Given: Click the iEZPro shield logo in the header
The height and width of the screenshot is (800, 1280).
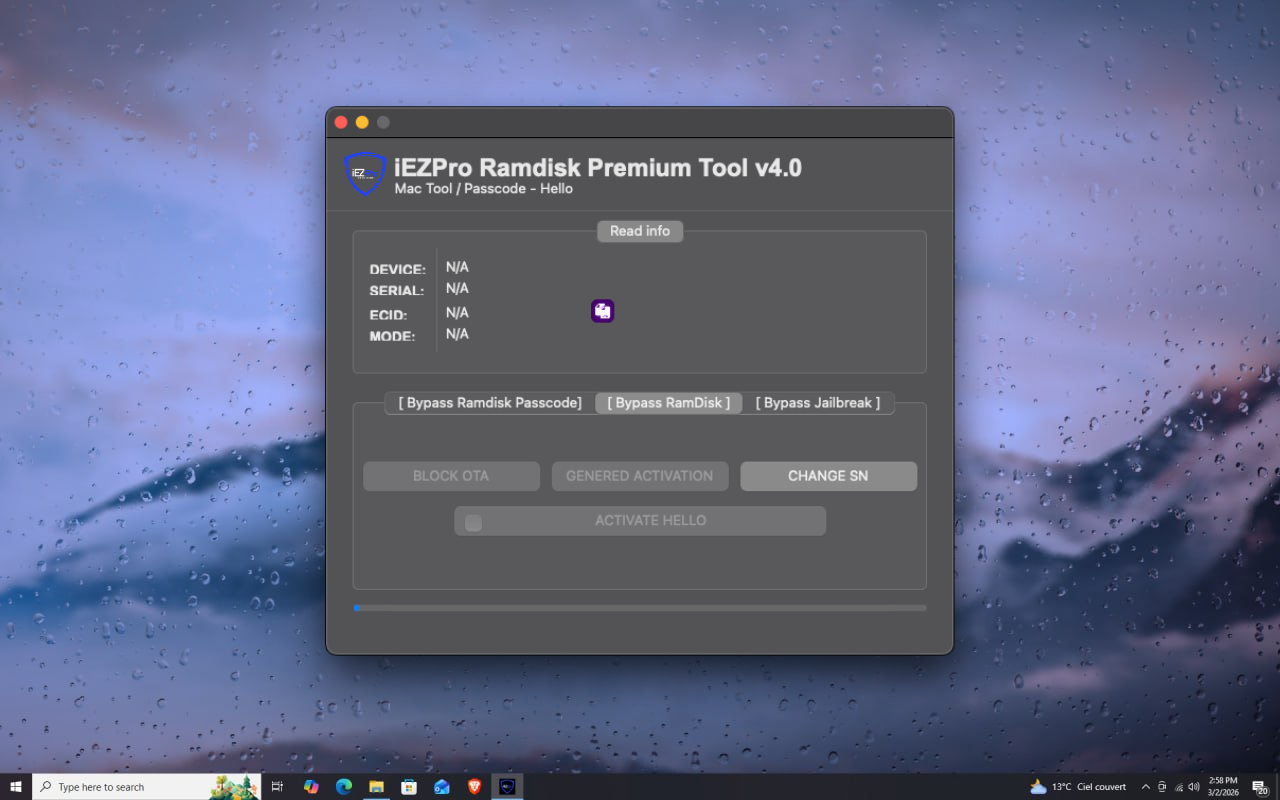Looking at the screenshot, I should coord(364,172).
